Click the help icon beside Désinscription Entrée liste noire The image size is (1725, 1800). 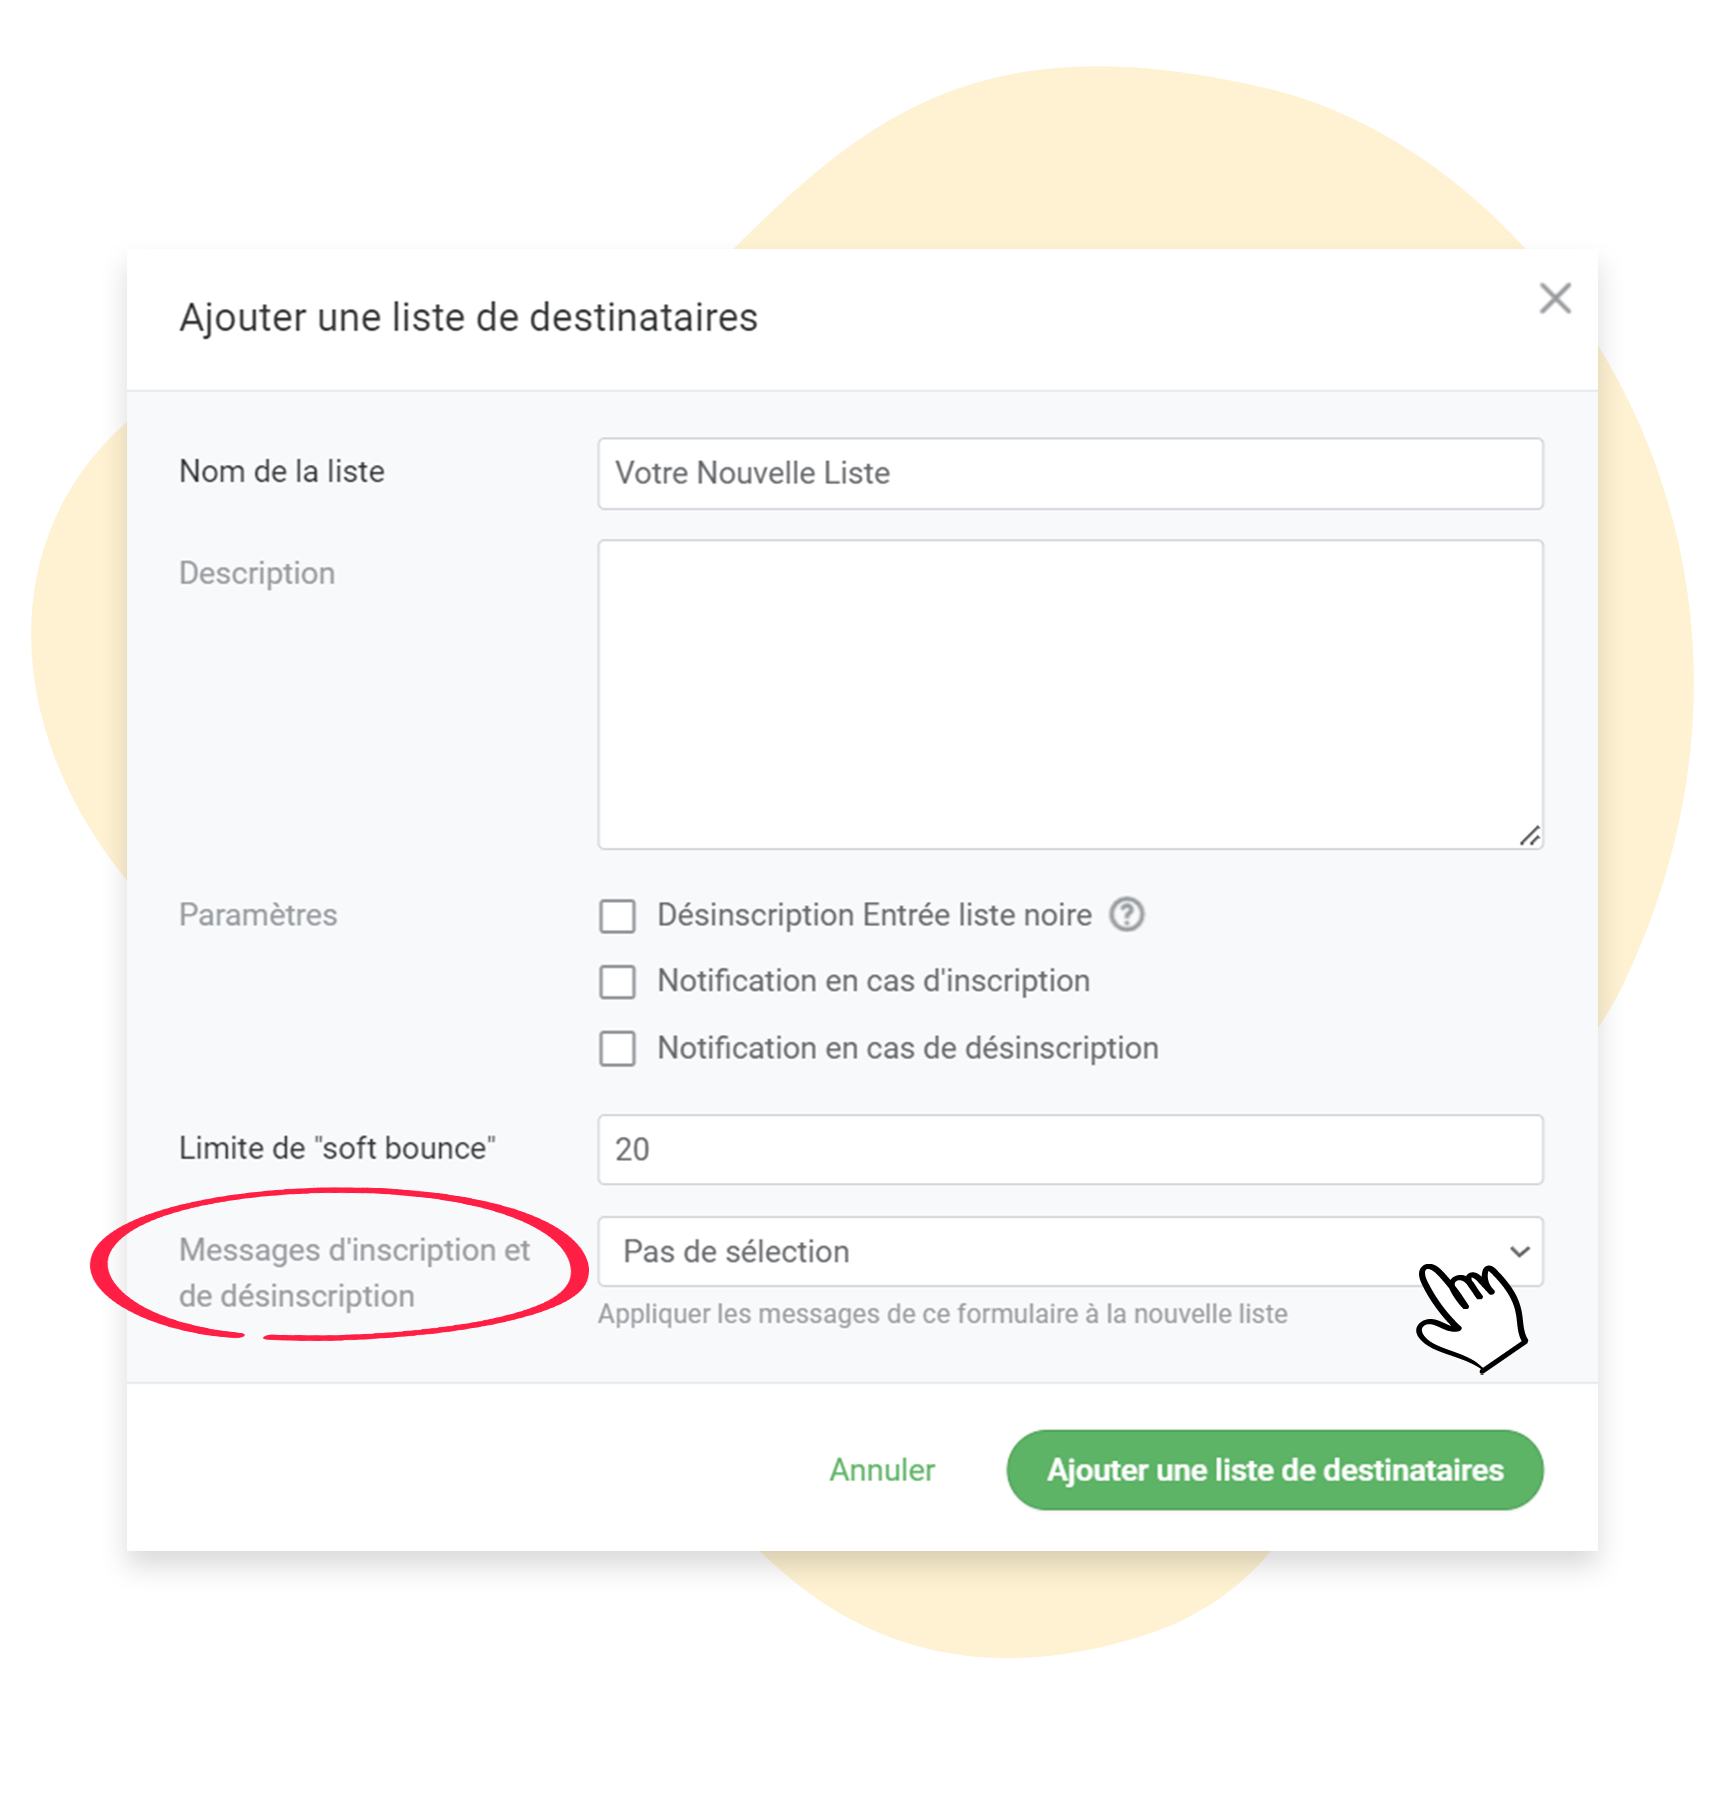coord(1127,914)
